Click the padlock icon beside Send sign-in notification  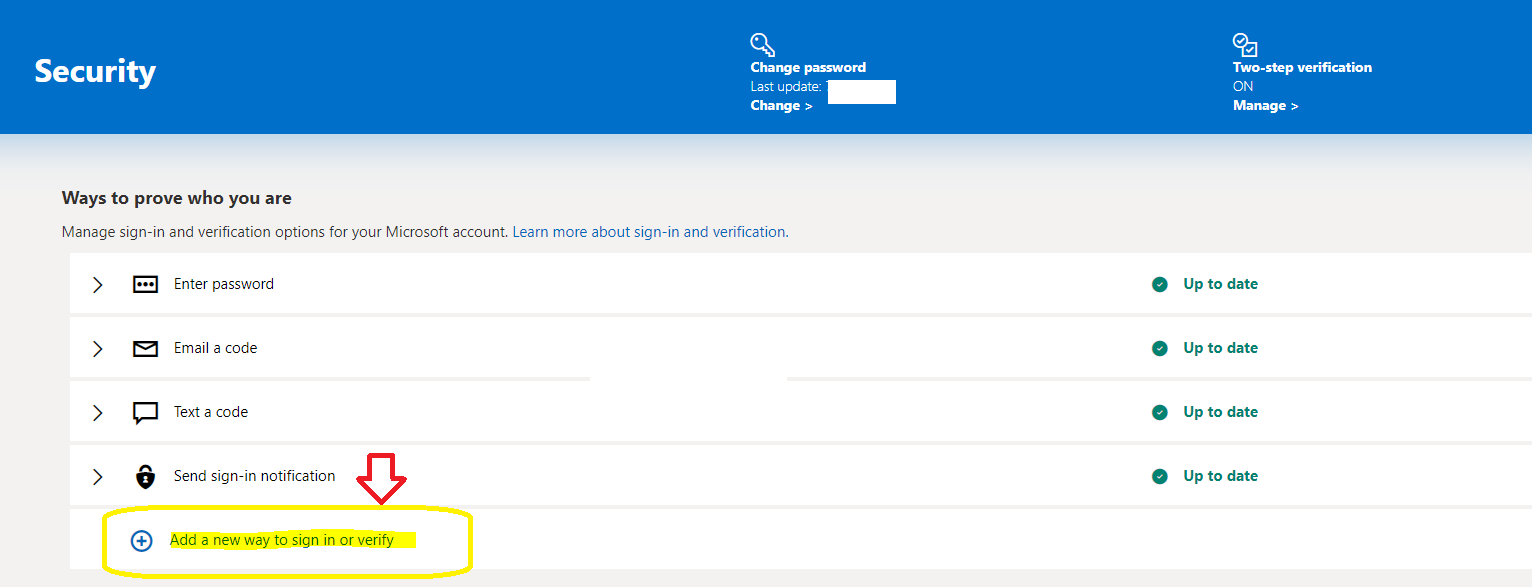tap(146, 476)
